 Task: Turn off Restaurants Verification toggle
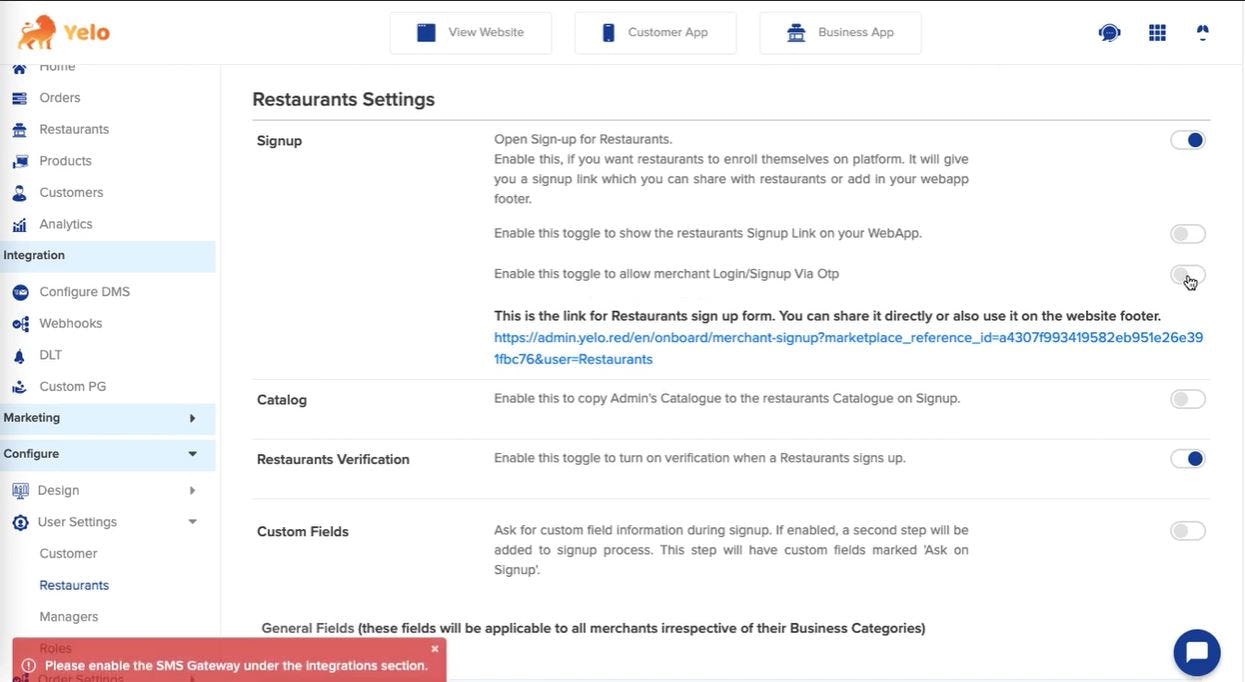(x=1187, y=458)
